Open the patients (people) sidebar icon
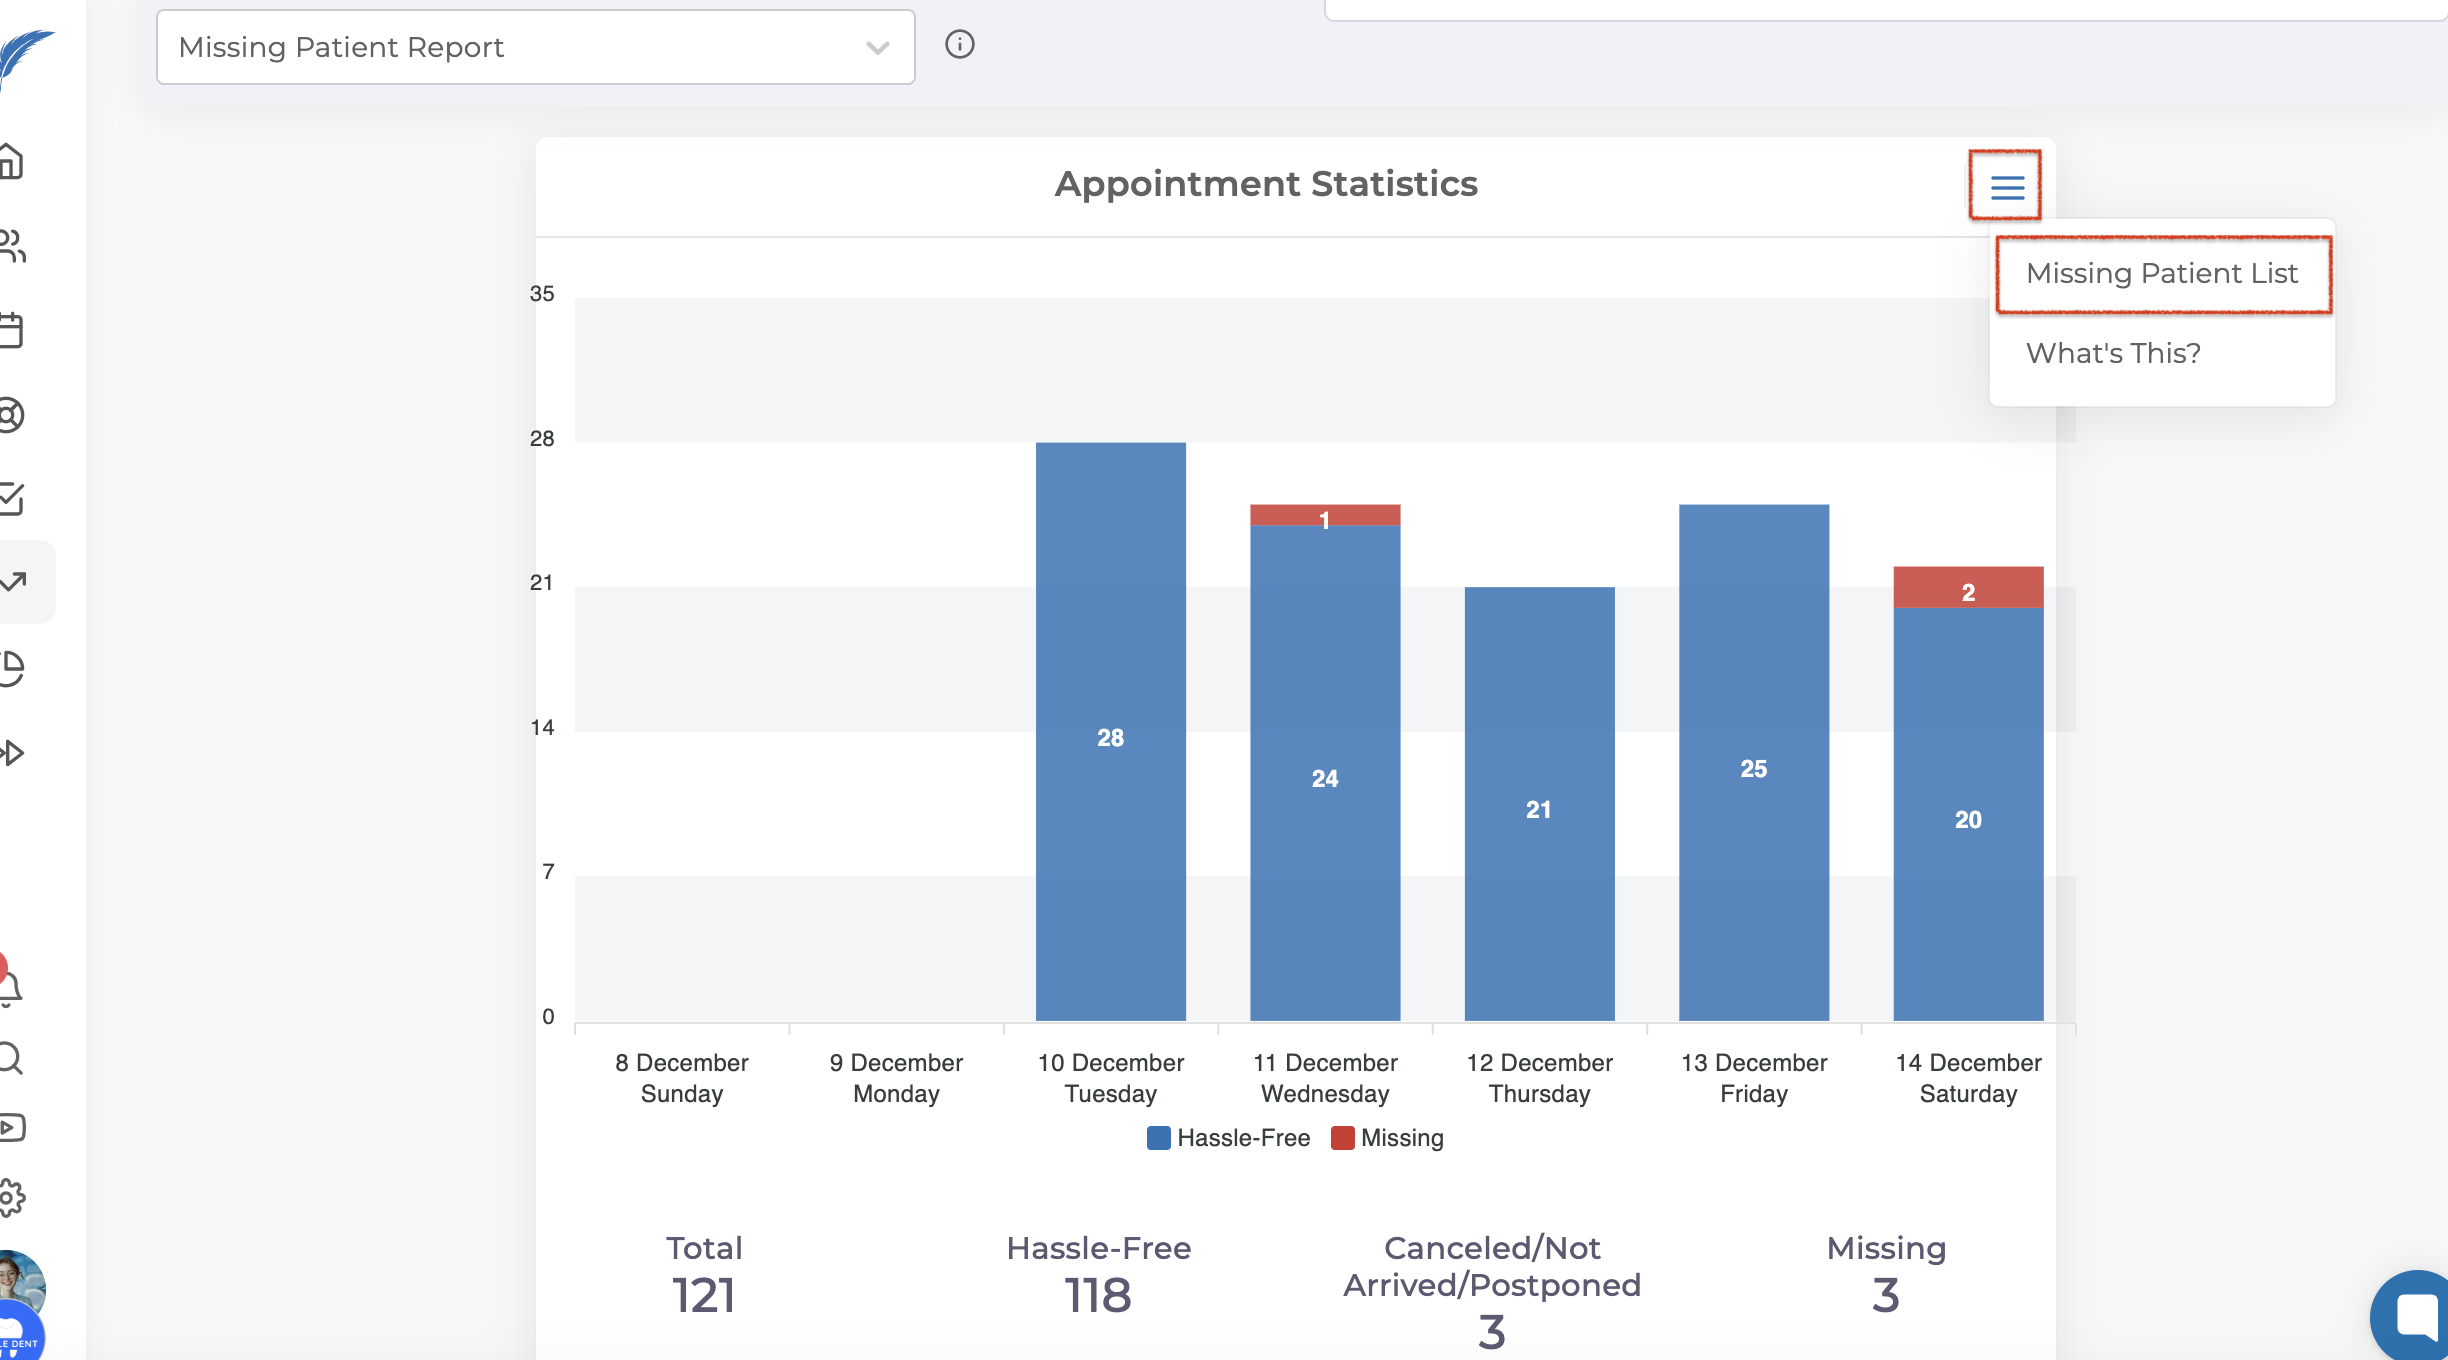The width and height of the screenshot is (2448, 1360). (x=12, y=246)
